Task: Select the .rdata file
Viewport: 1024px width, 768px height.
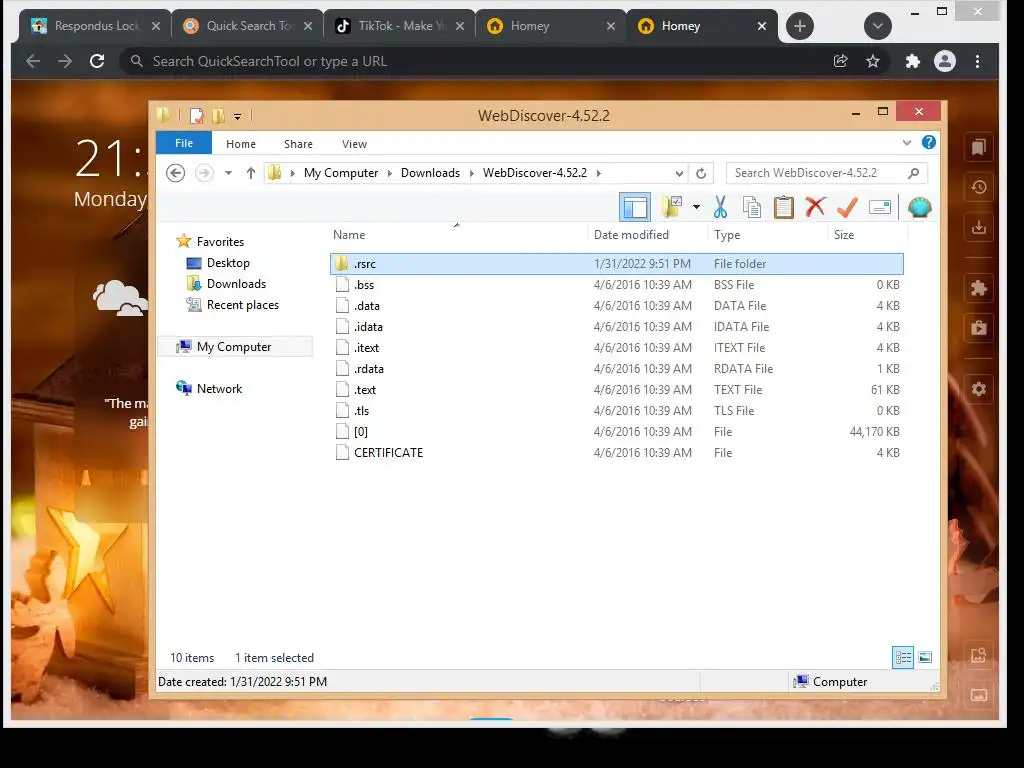Action: 616,369
